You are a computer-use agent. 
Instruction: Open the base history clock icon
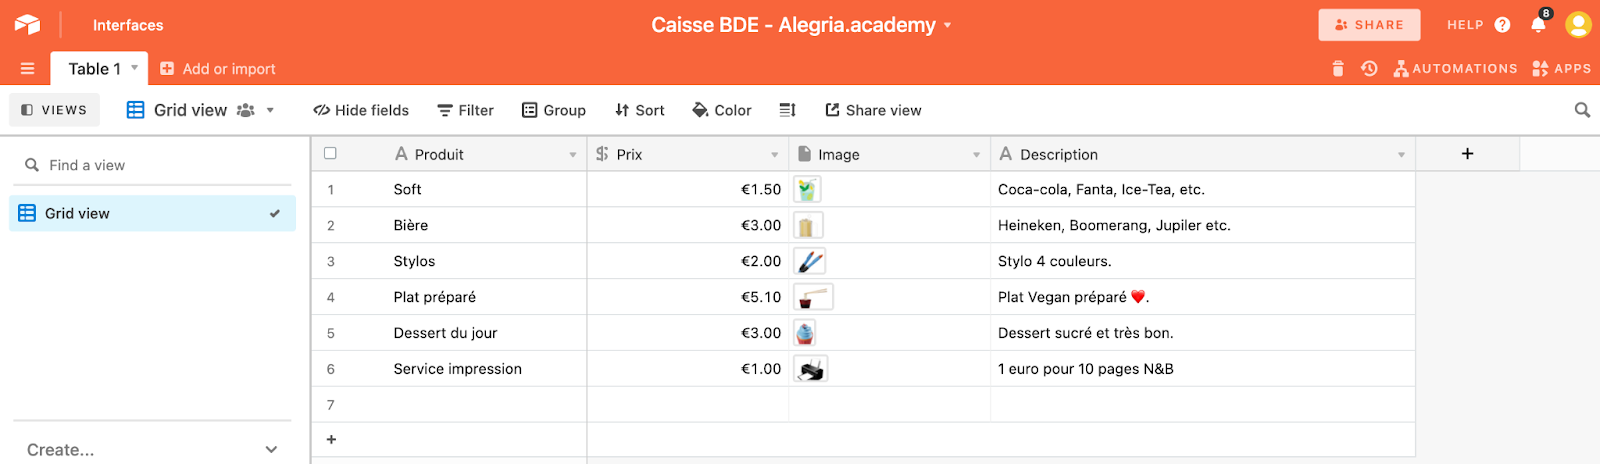pos(1369,69)
